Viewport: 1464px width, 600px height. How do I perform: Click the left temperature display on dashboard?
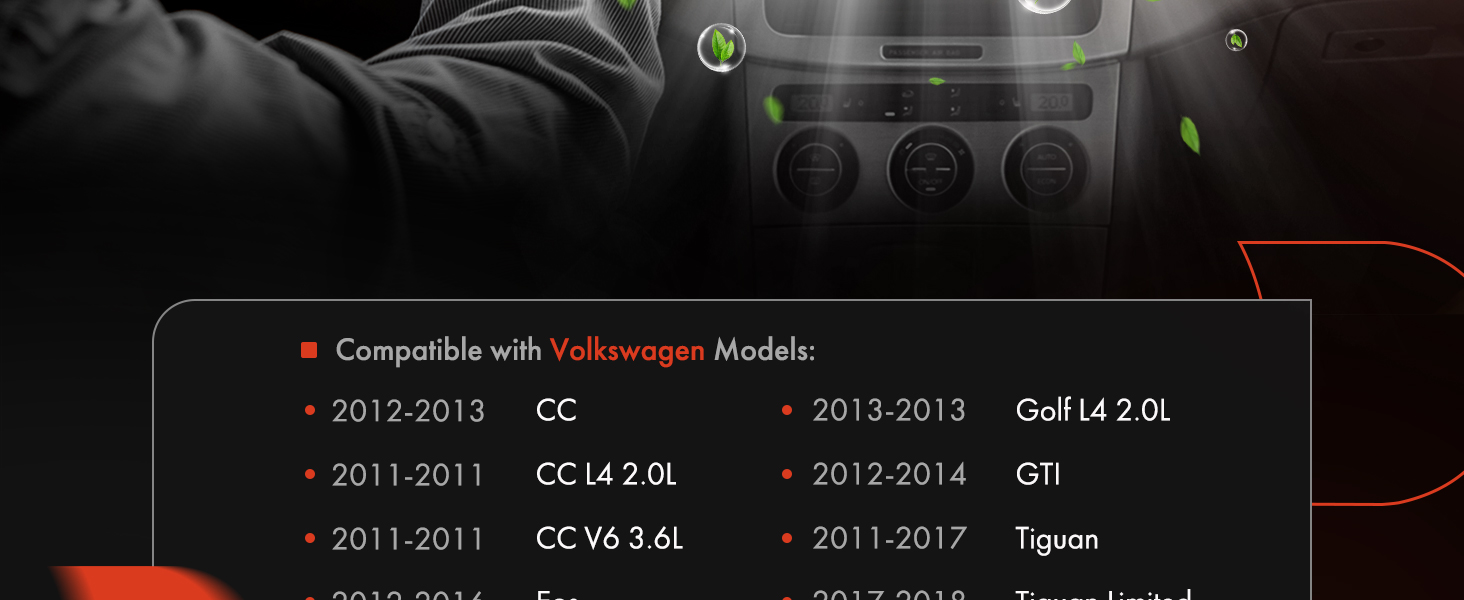[812, 102]
